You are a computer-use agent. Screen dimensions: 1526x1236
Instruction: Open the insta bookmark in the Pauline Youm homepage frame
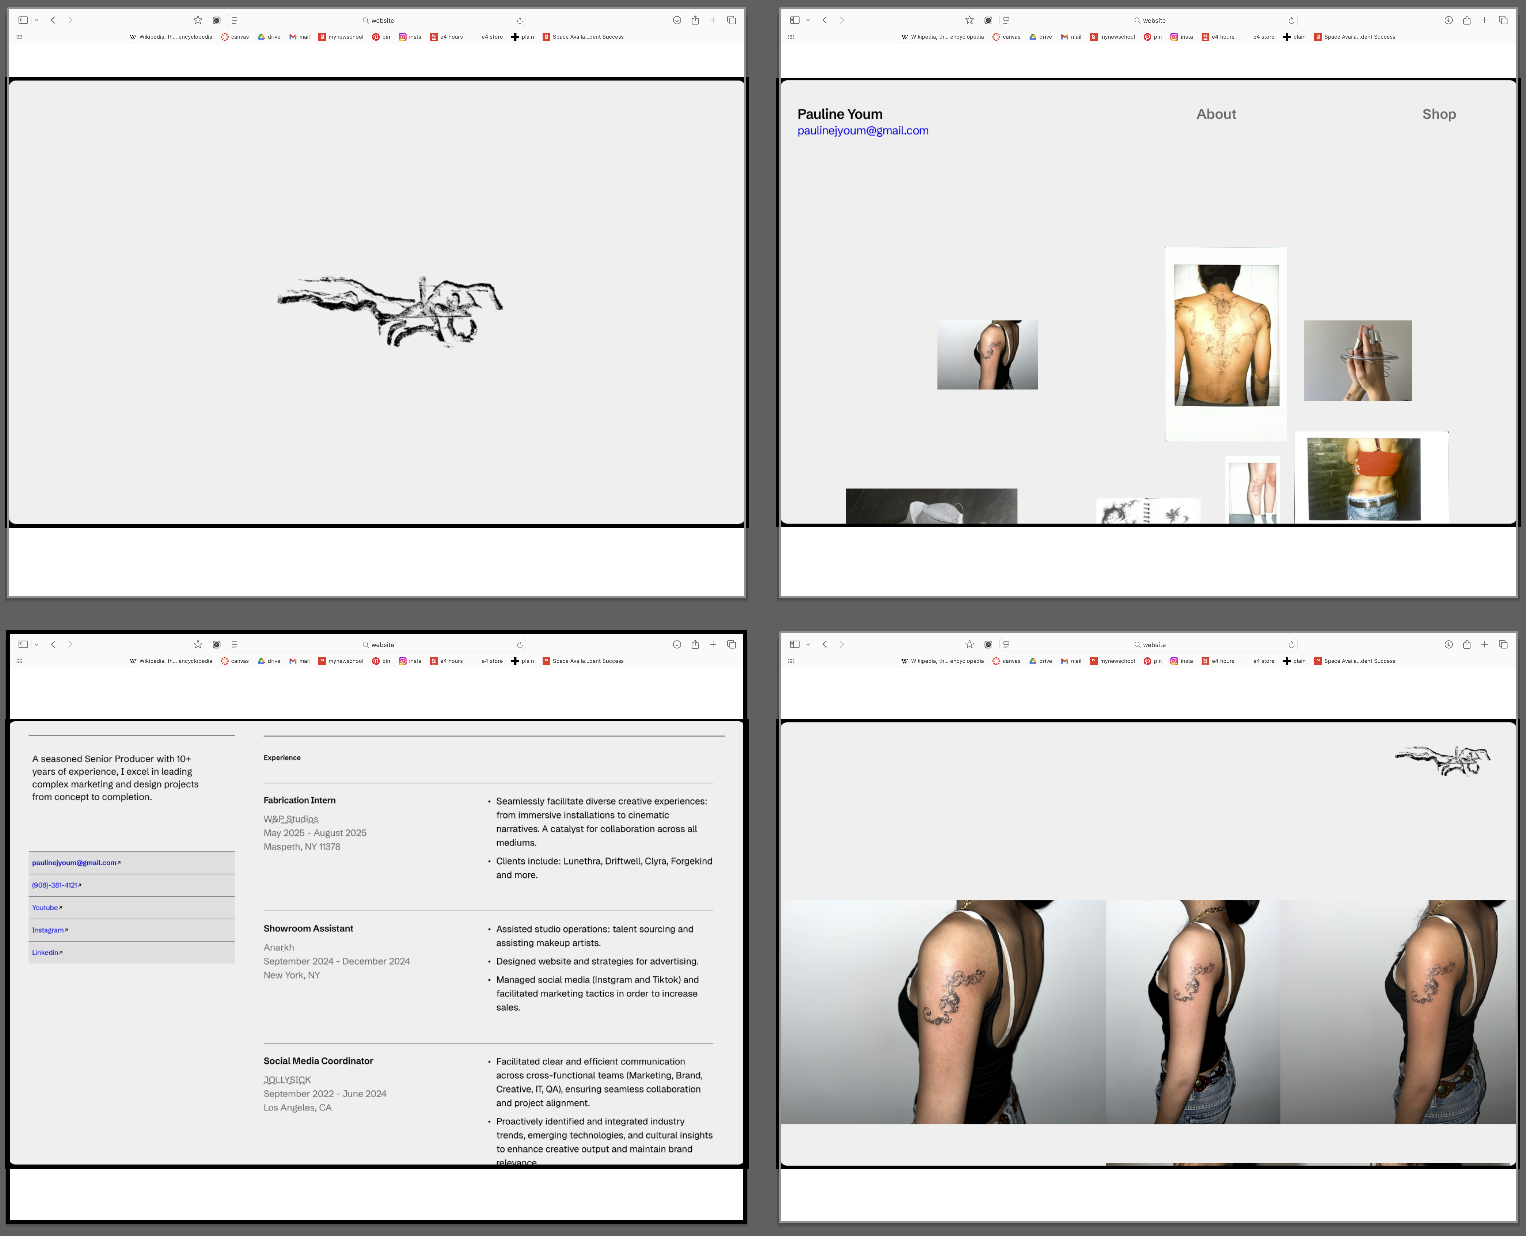(x=1181, y=37)
